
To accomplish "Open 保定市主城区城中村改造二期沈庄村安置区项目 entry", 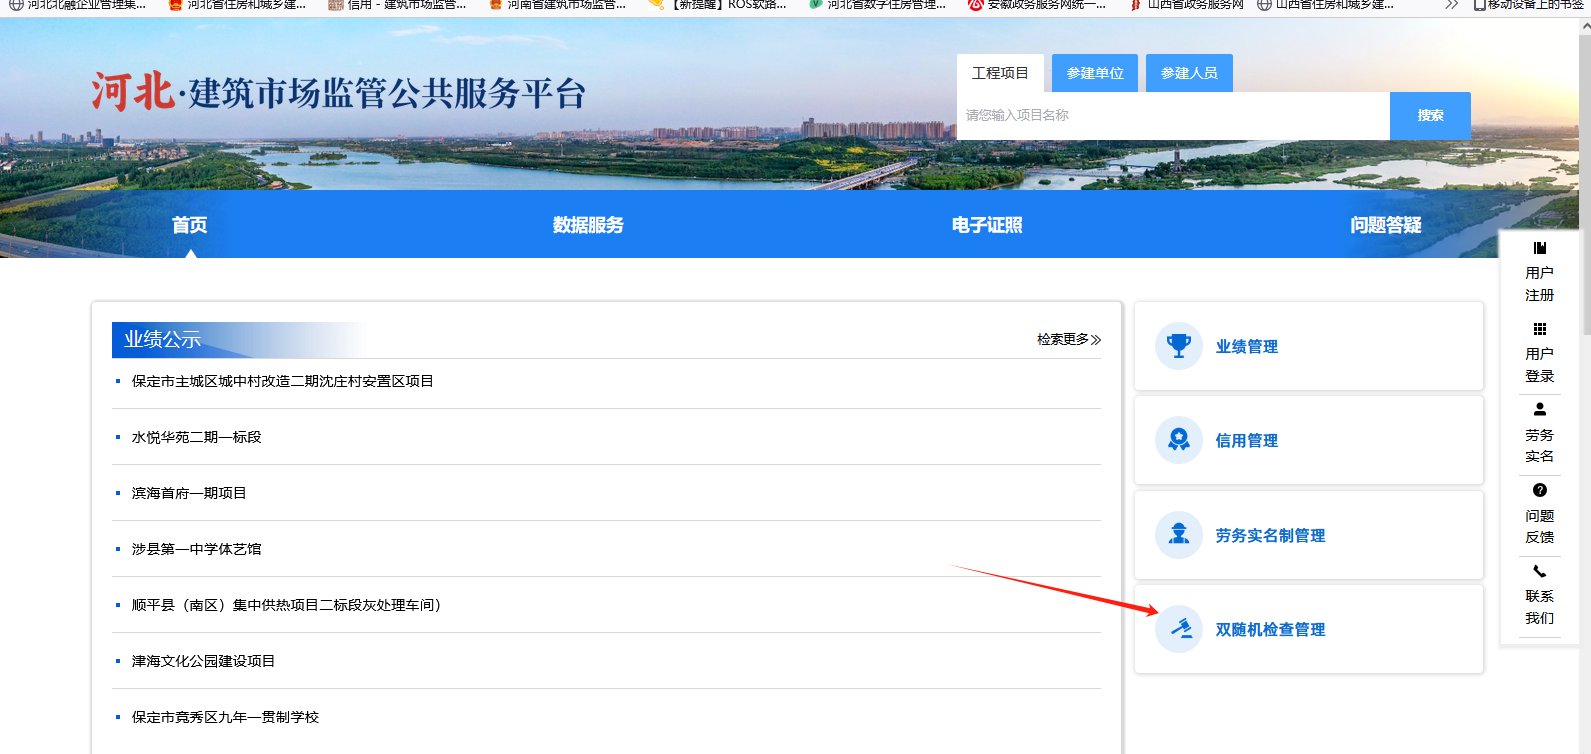I will [x=283, y=381].
